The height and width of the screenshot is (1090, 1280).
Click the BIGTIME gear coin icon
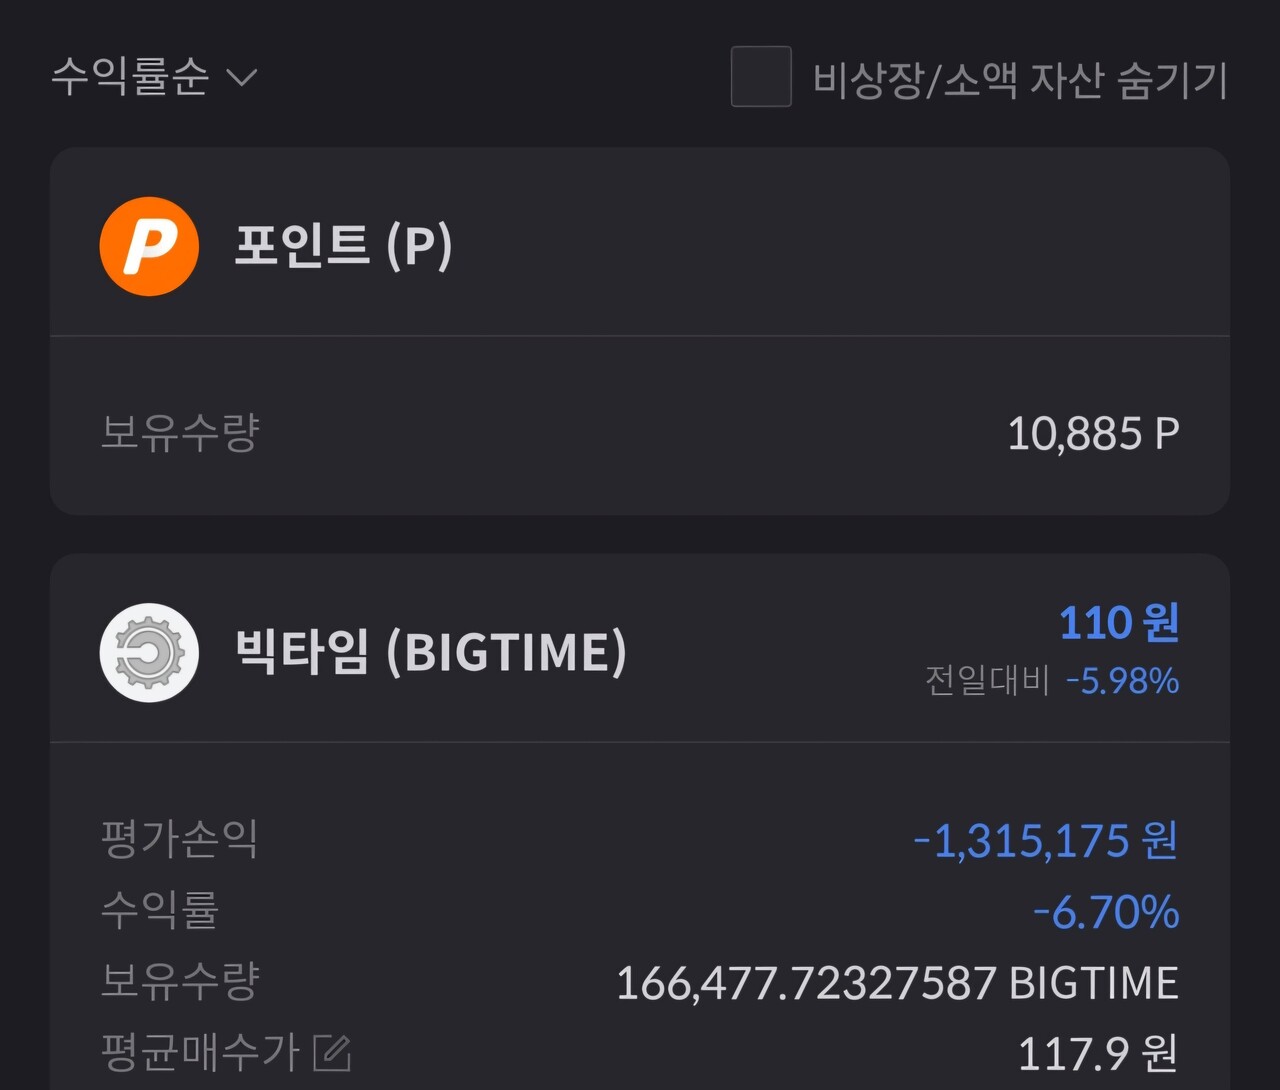coord(148,650)
